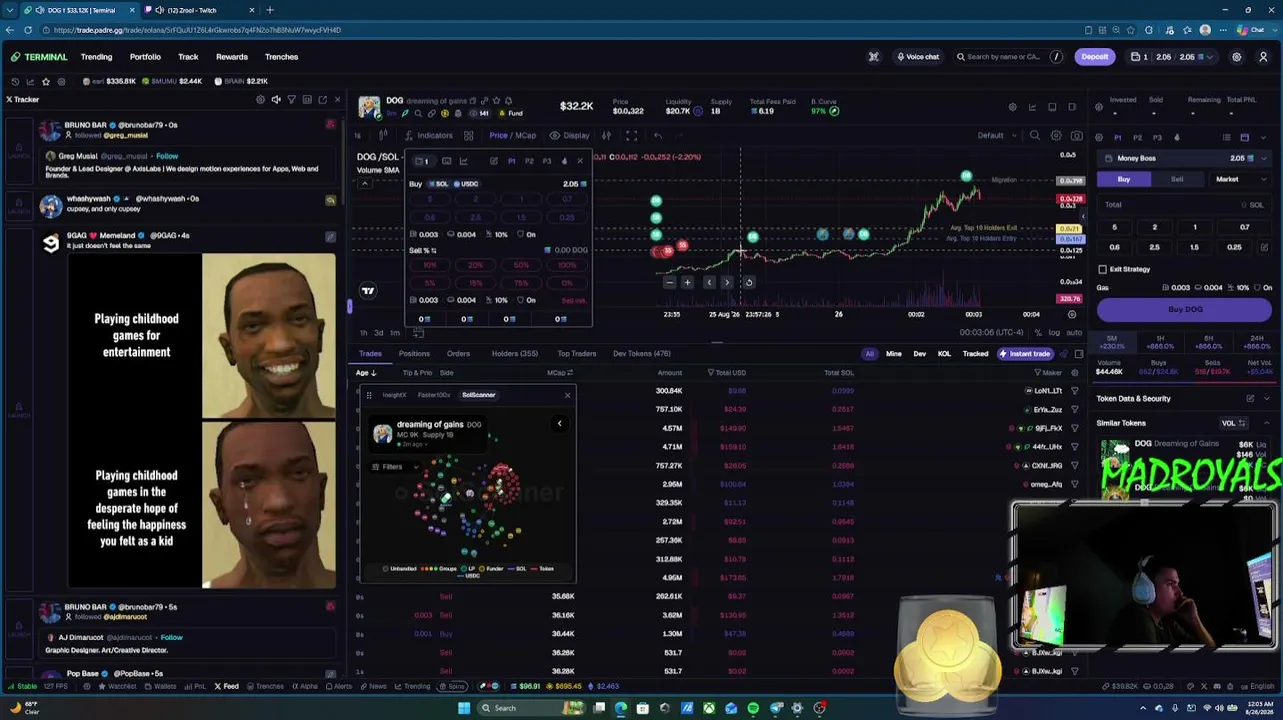Switch to Sell in the right trade panel
The image size is (1283, 720).
click(1177, 179)
